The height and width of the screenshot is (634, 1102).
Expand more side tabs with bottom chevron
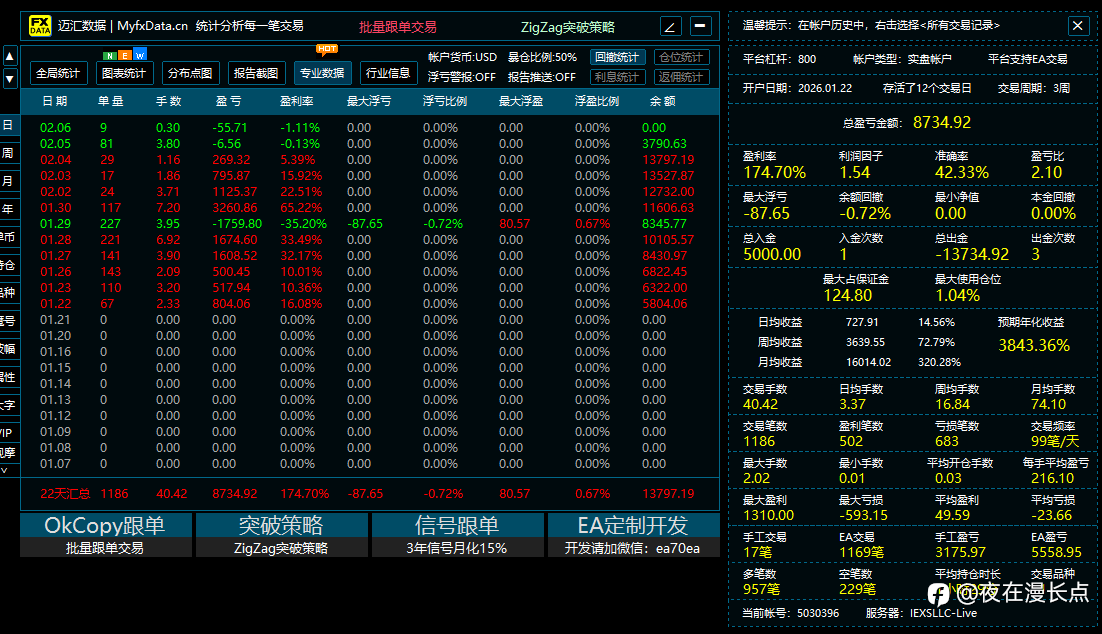[x=6, y=470]
